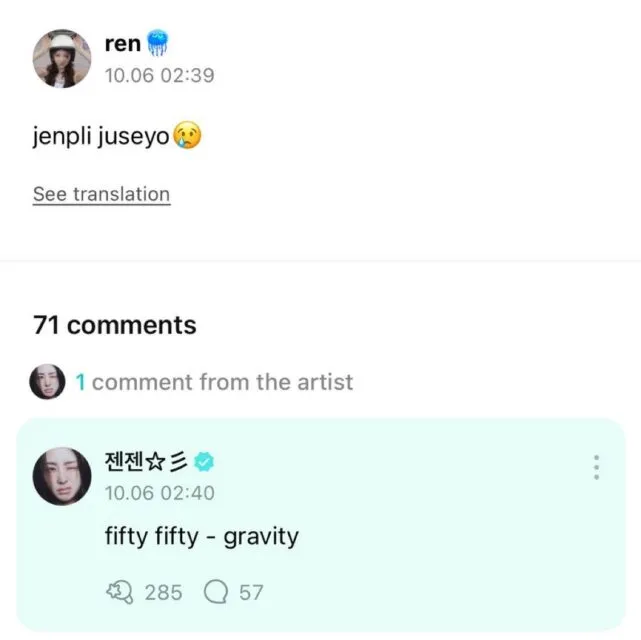Click the small artist avatar above comment

(x=48, y=381)
